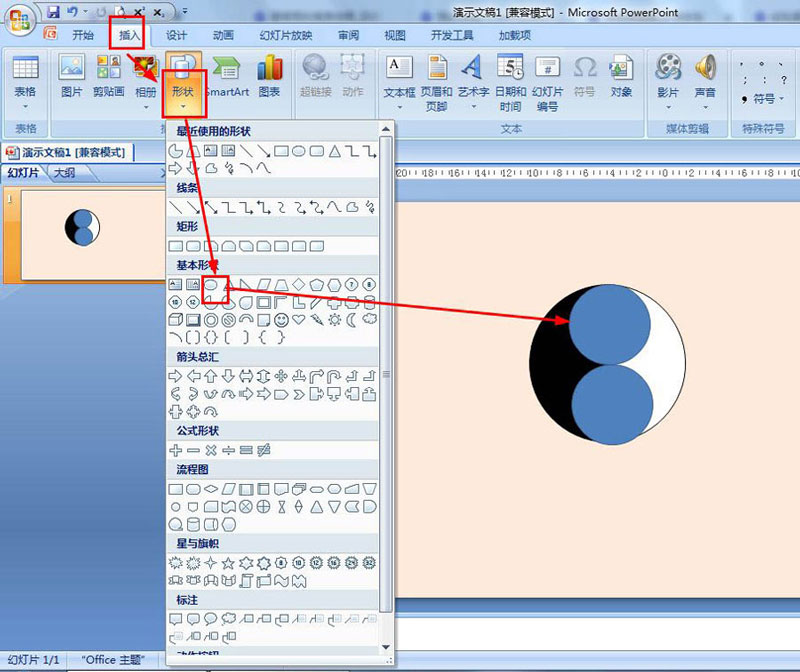The width and height of the screenshot is (800, 672).
Task: Click the 页眉和页脚 header footer icon
Action: pos(437,83)
